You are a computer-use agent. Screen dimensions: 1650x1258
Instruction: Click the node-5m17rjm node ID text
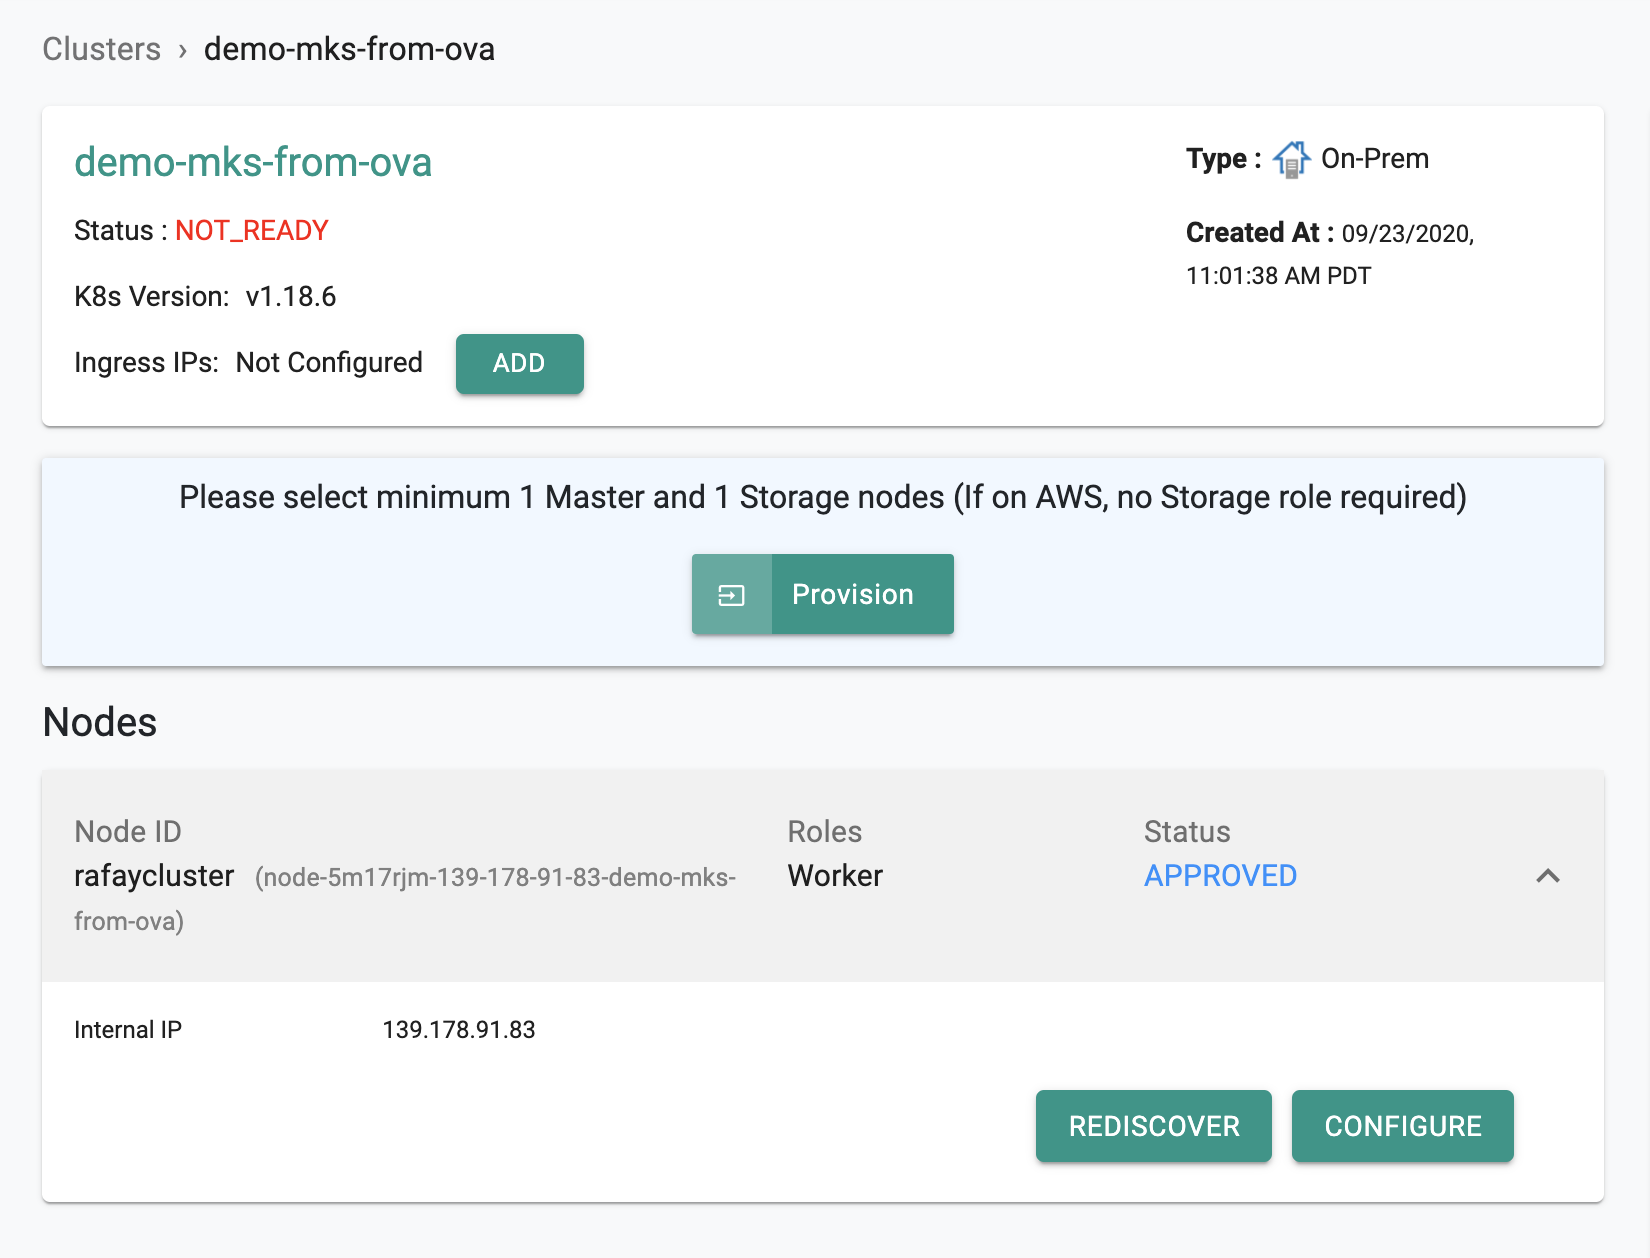point(405,898)
